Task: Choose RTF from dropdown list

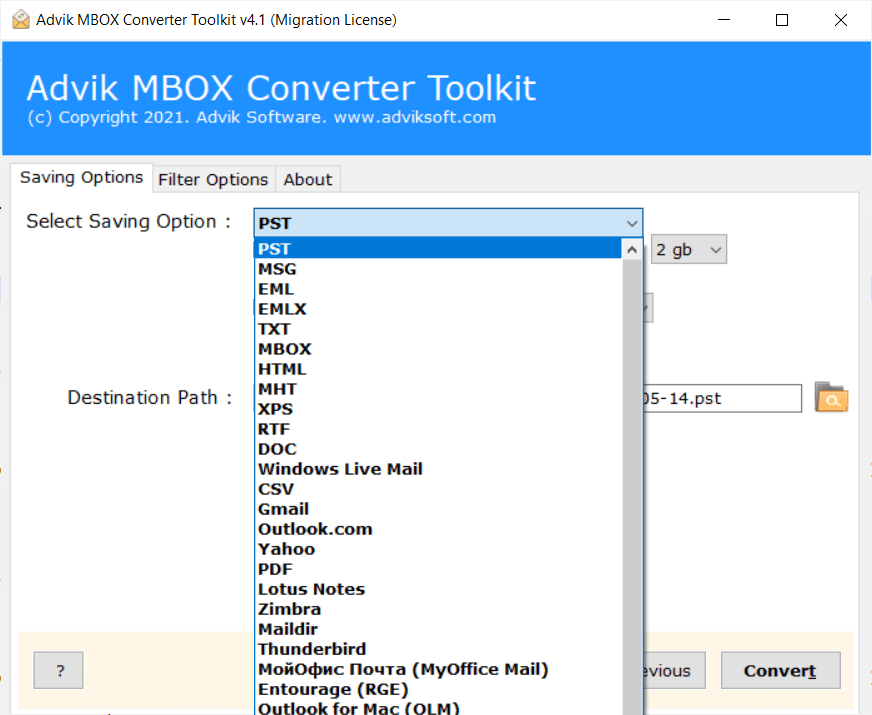Action: [x=438, y=429]
